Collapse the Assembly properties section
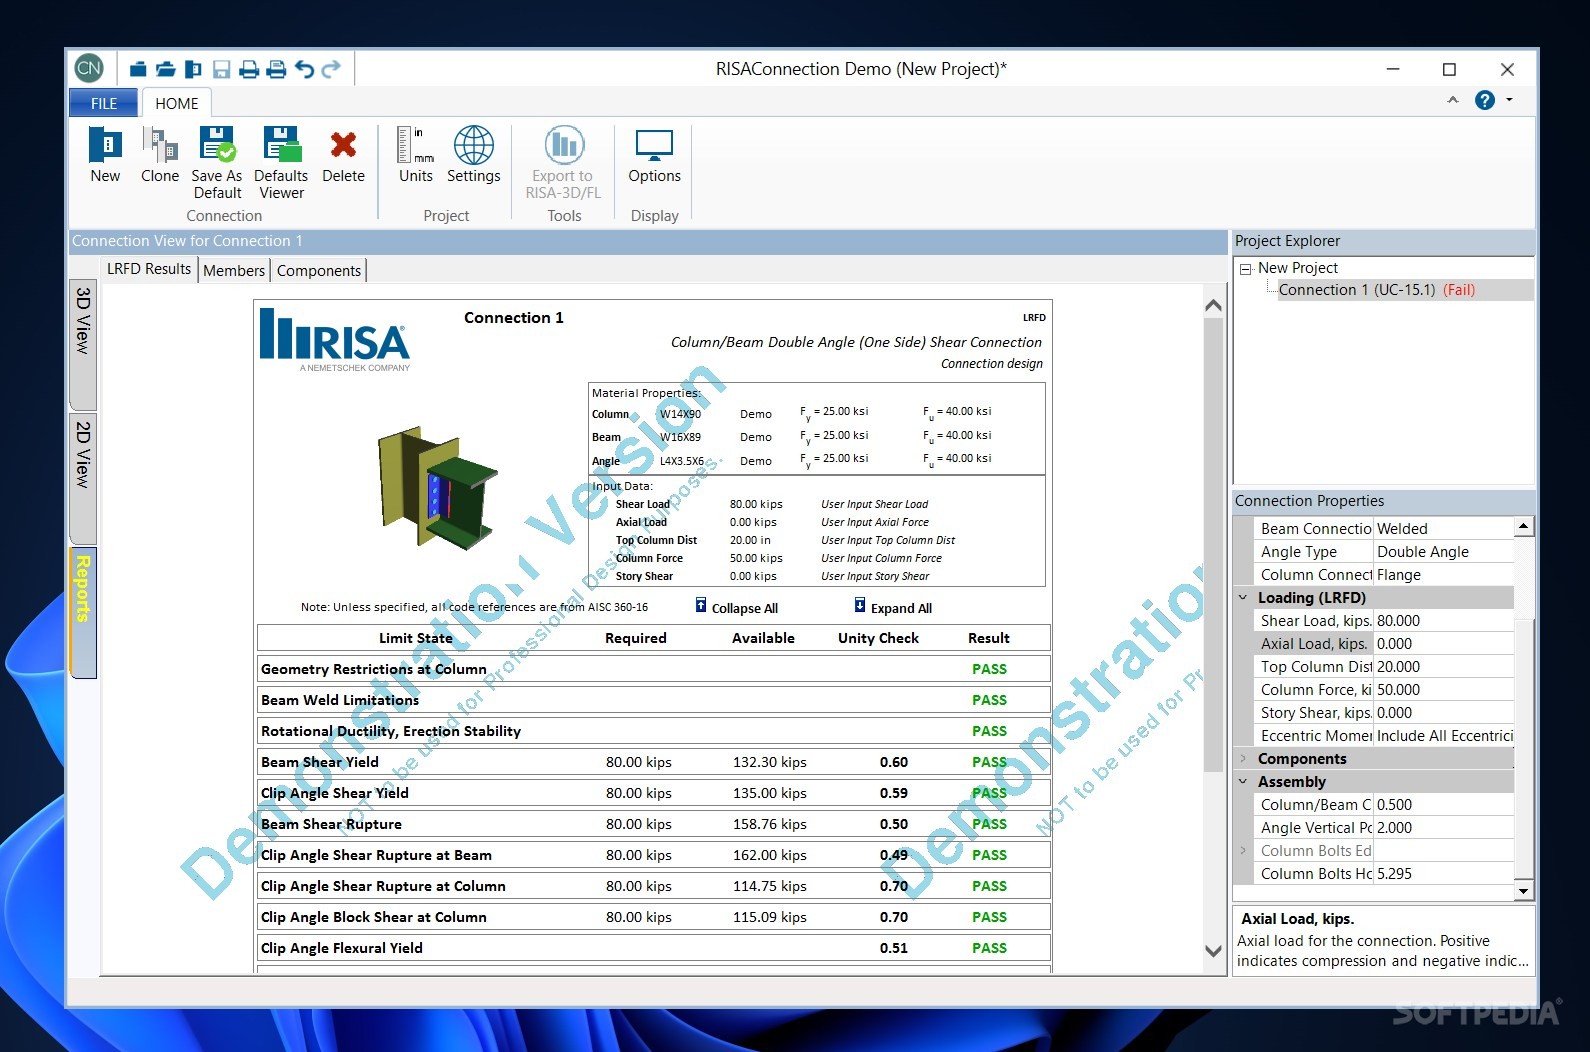The height and width of the screenshot is (1052, 1590). tap(1243, 782)
